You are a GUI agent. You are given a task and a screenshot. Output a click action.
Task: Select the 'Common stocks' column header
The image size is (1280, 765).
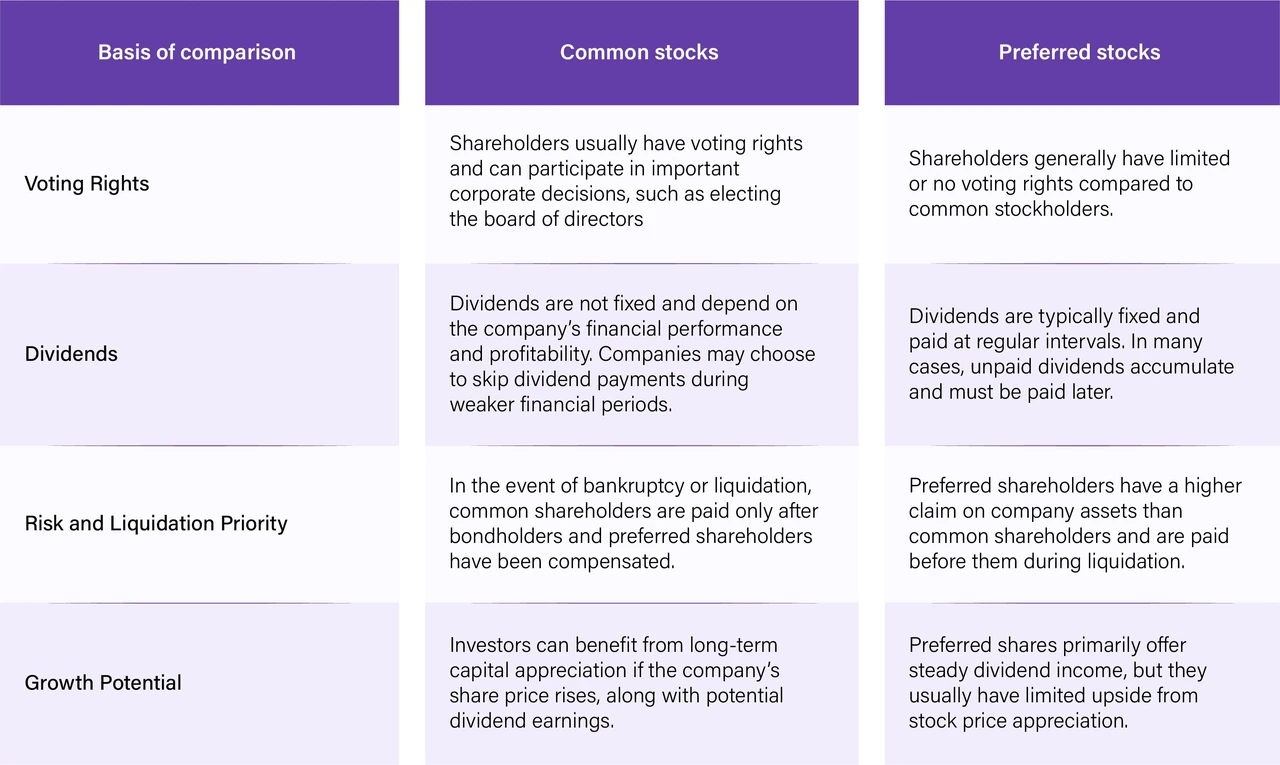click(640, 52)
